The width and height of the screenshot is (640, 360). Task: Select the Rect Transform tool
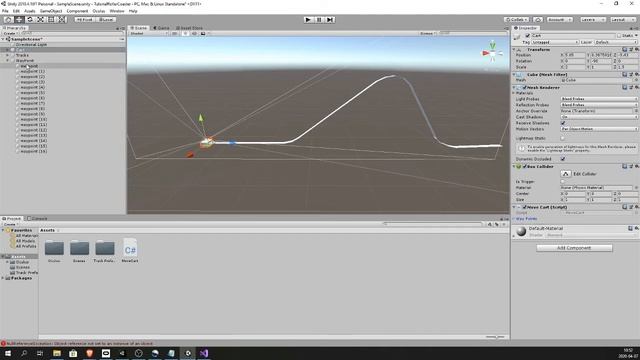point(51,19)
